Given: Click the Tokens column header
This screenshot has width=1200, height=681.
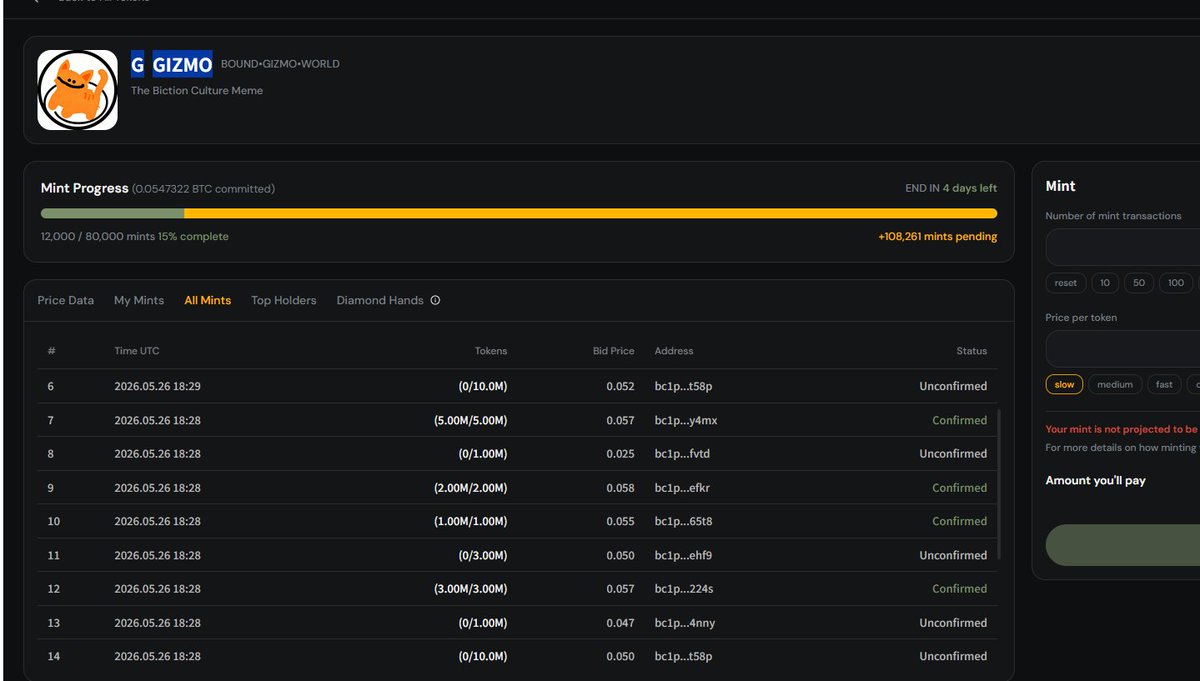Looking at the screenshot, I should pos(491,351).
